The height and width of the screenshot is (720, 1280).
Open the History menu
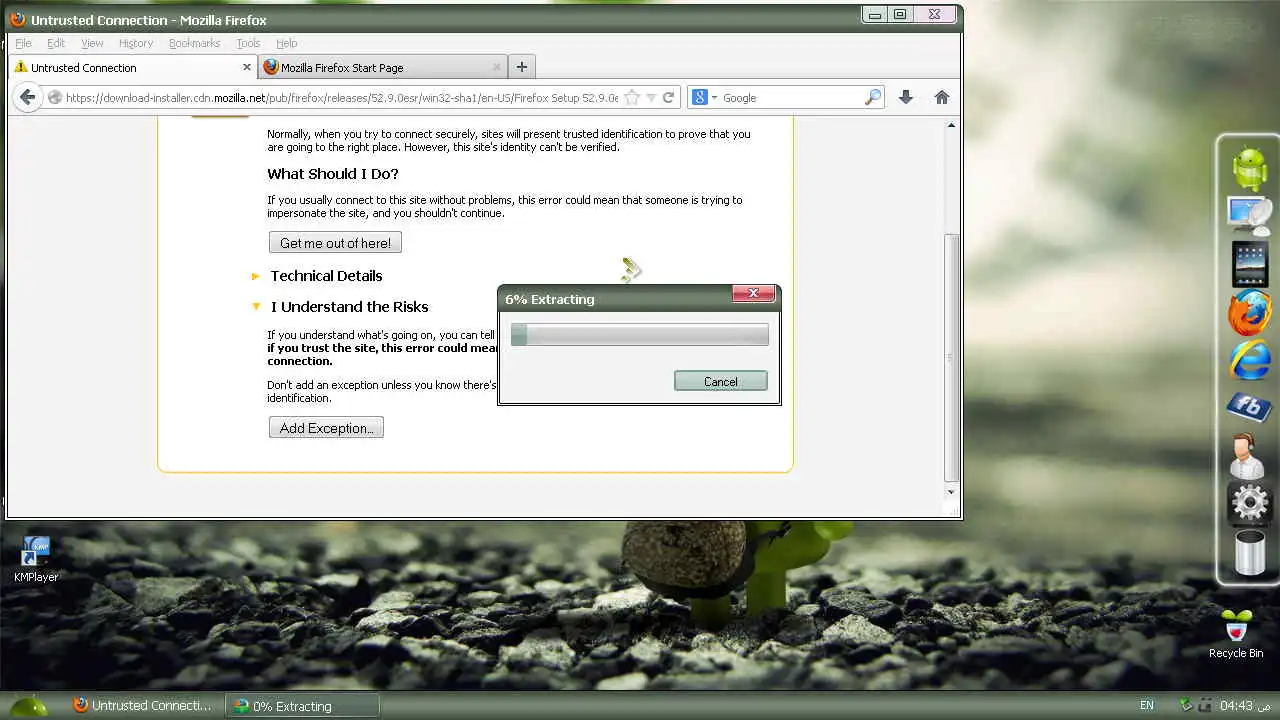pos(136,43)
